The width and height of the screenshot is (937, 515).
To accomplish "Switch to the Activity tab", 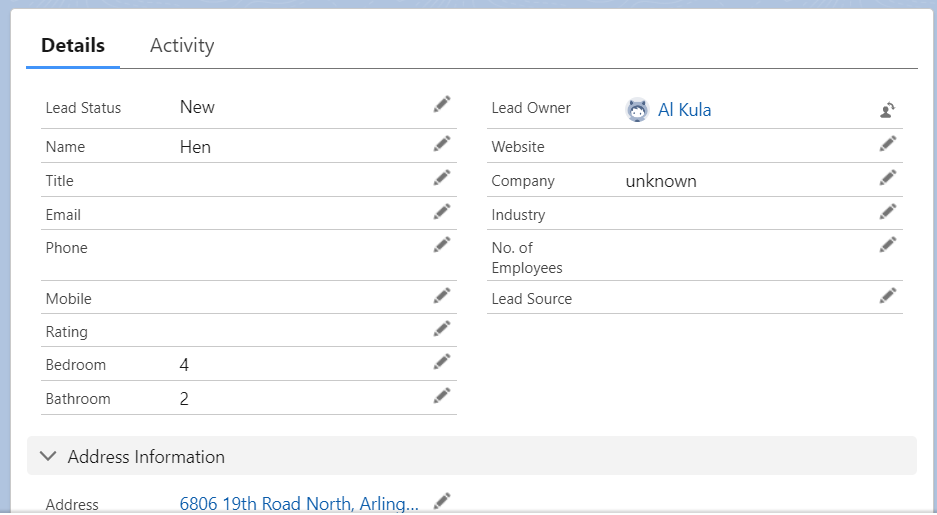I will [182, 45].
